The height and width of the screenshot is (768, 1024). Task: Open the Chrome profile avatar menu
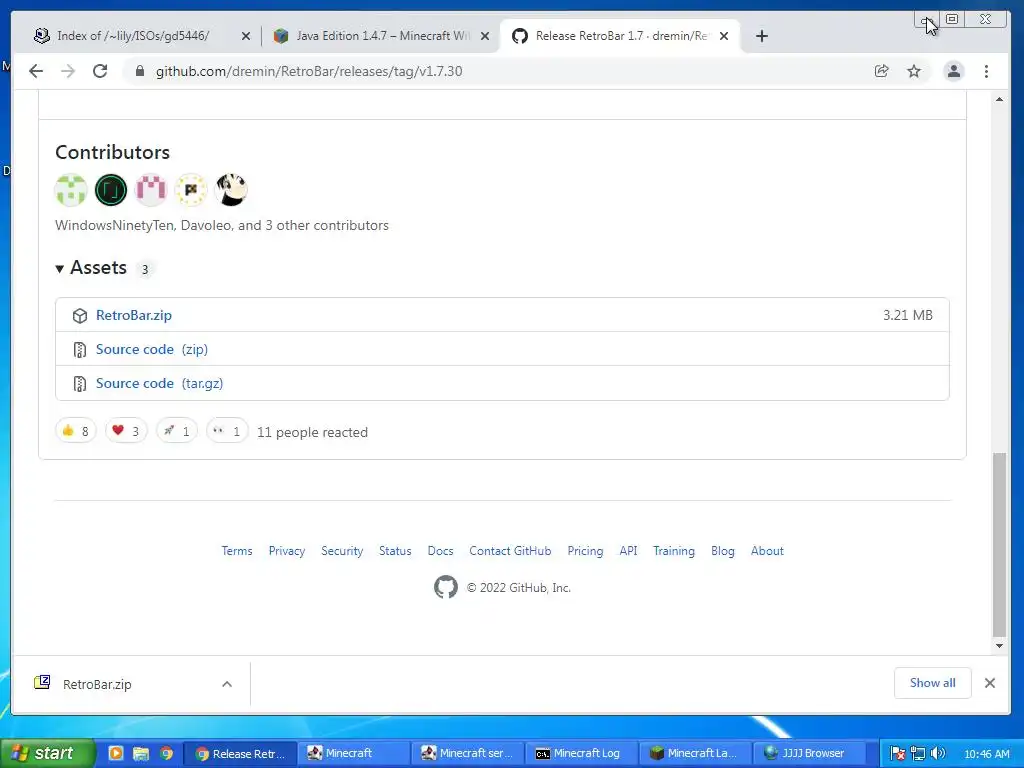tap(953, 71)
